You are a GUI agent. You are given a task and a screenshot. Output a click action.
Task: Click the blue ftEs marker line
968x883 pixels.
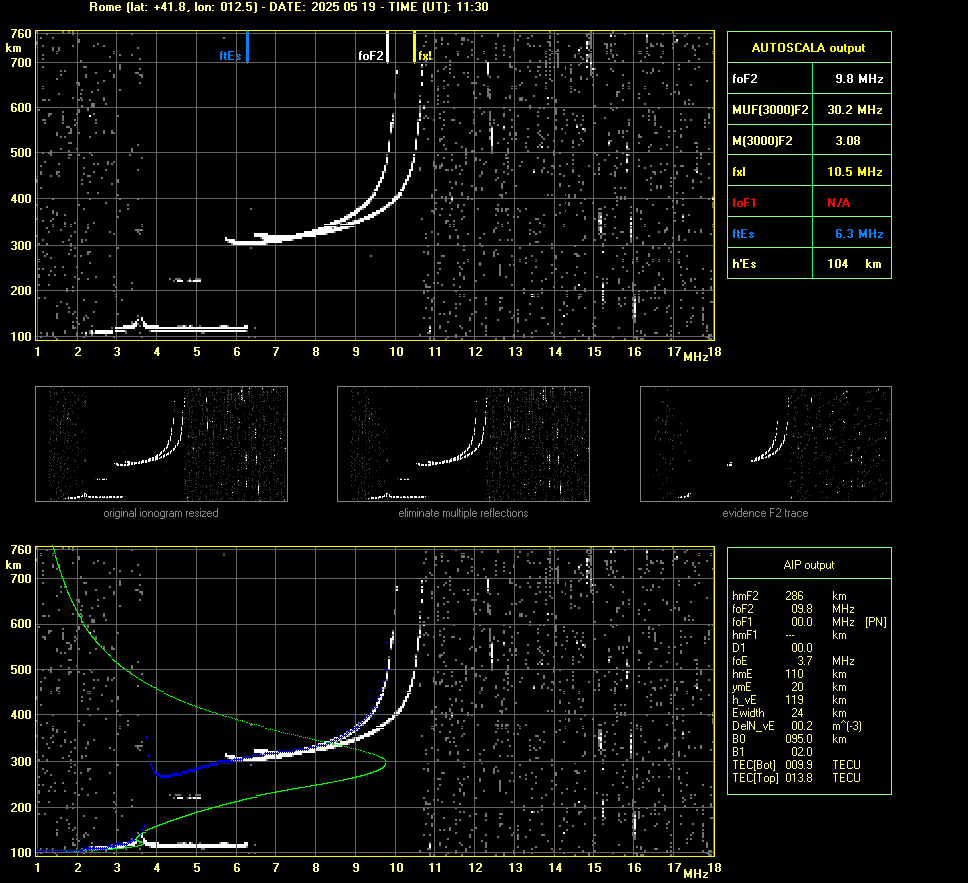[x=248, y=47]
